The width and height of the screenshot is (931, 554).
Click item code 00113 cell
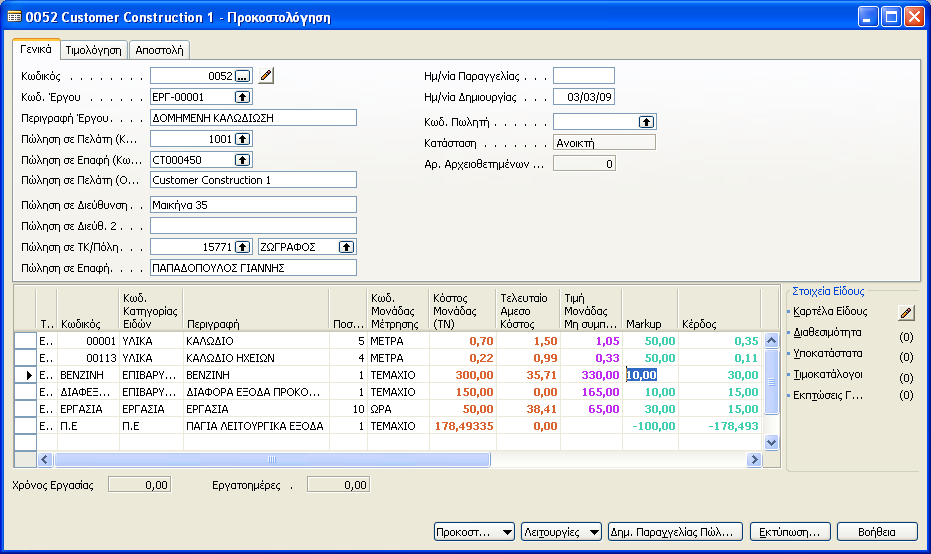[88, 358]
